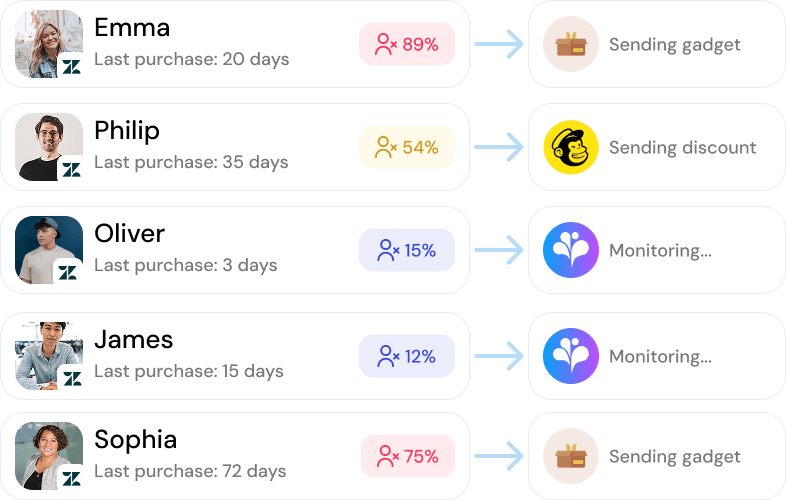Select Emma's 89% churn risk badge
786x500 pixels.
(407, 44)
